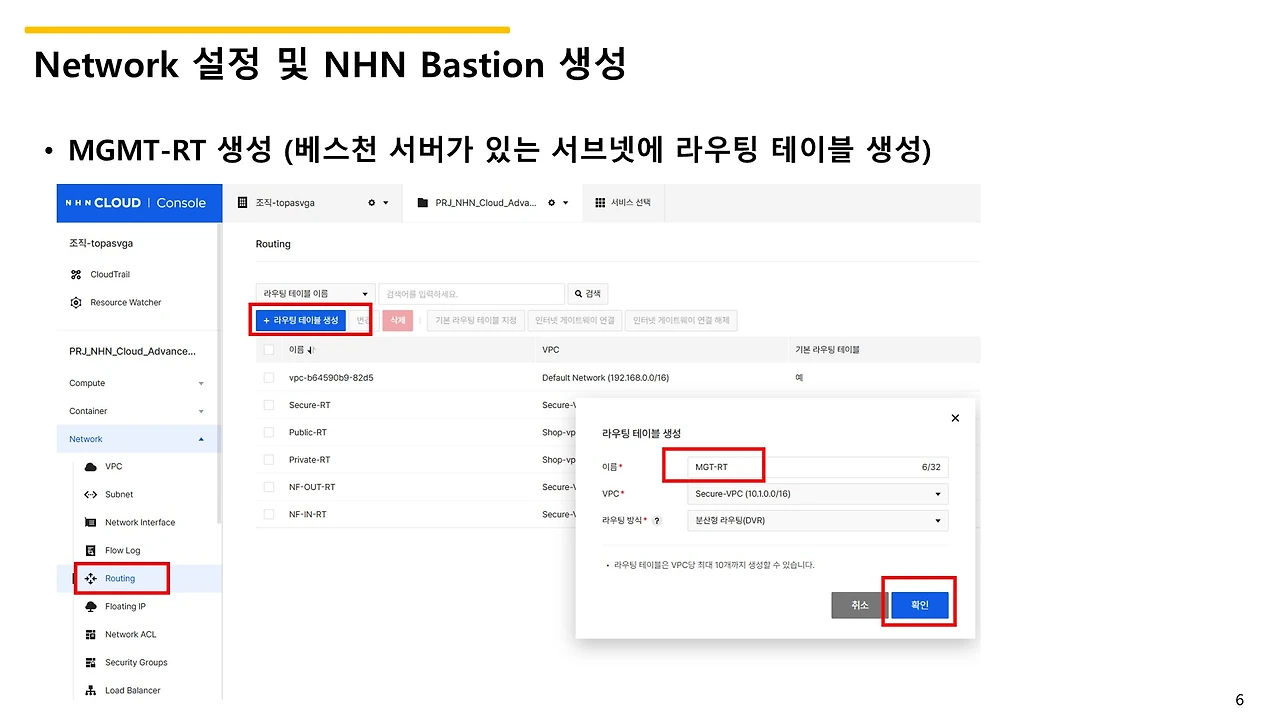Check the Private-RT row checkbox
The image size is (1280, 720).
268,460
